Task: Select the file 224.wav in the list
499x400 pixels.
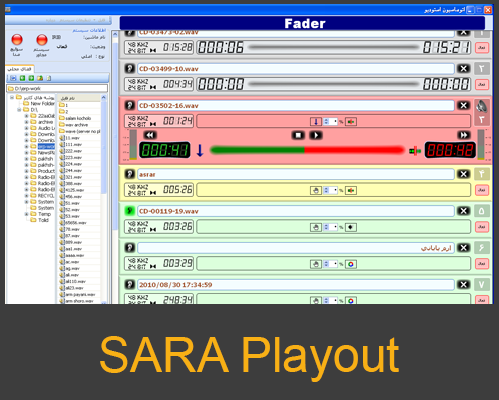Action: [x=71, y=164]
